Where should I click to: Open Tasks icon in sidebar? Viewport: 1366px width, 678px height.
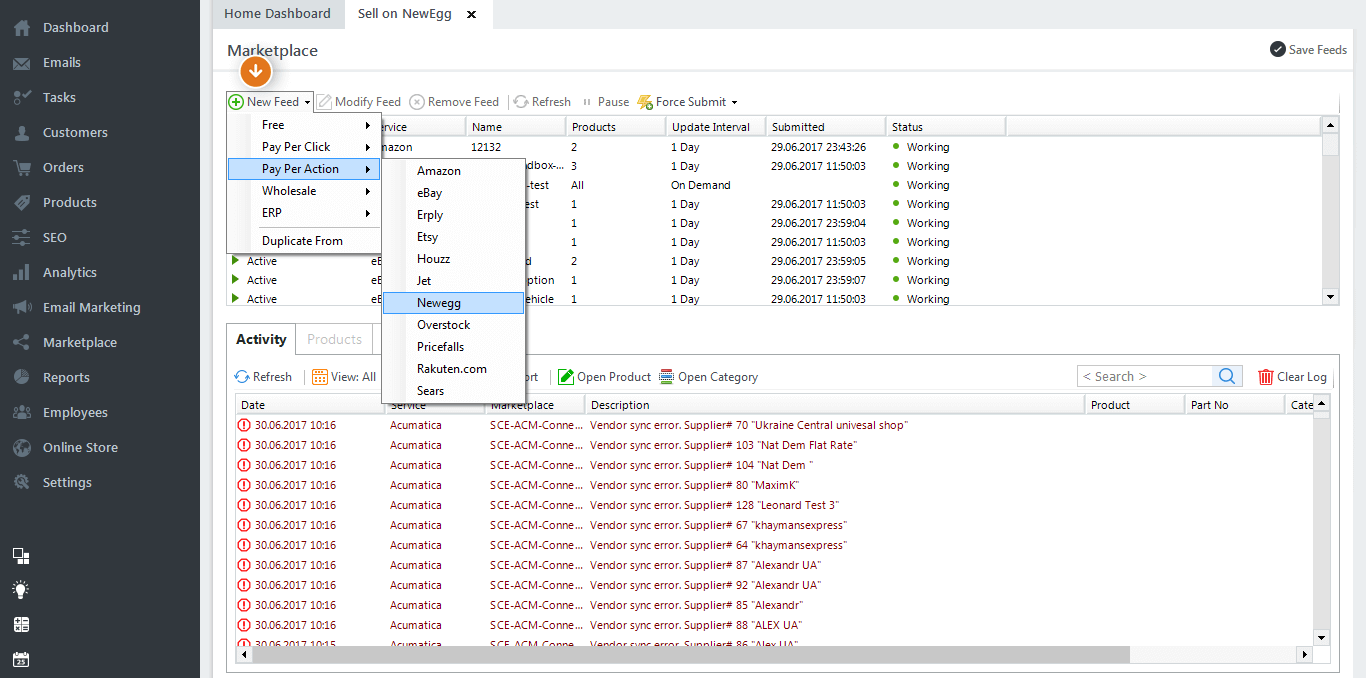(21, 98)
